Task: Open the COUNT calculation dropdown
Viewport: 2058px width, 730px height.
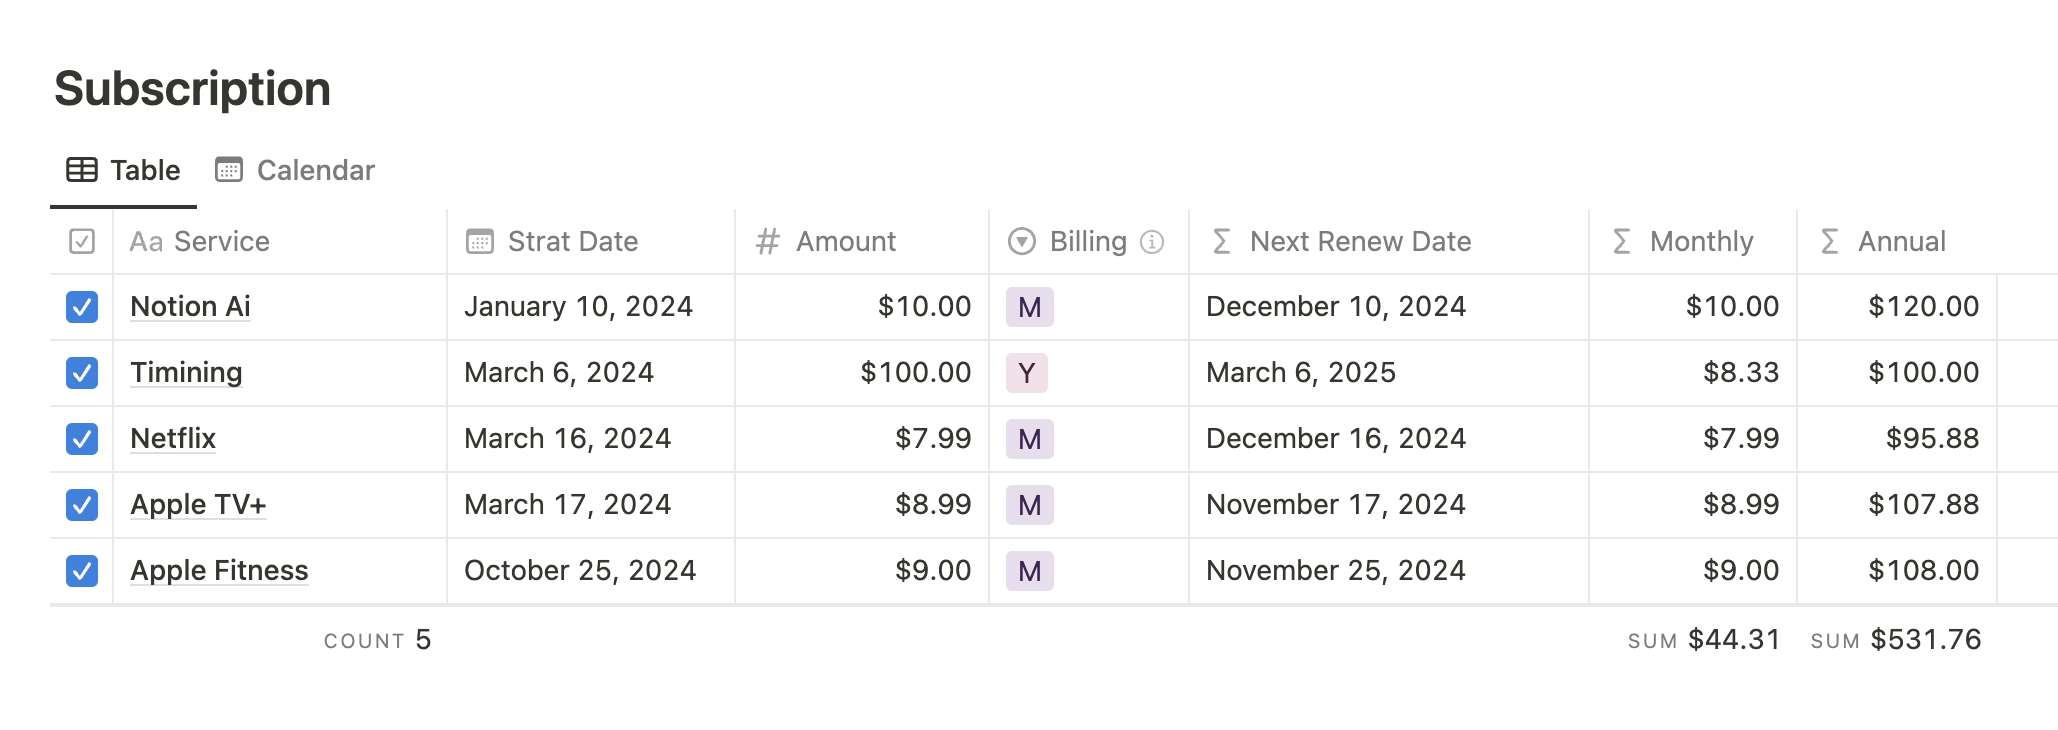Action: click(377, 640)
